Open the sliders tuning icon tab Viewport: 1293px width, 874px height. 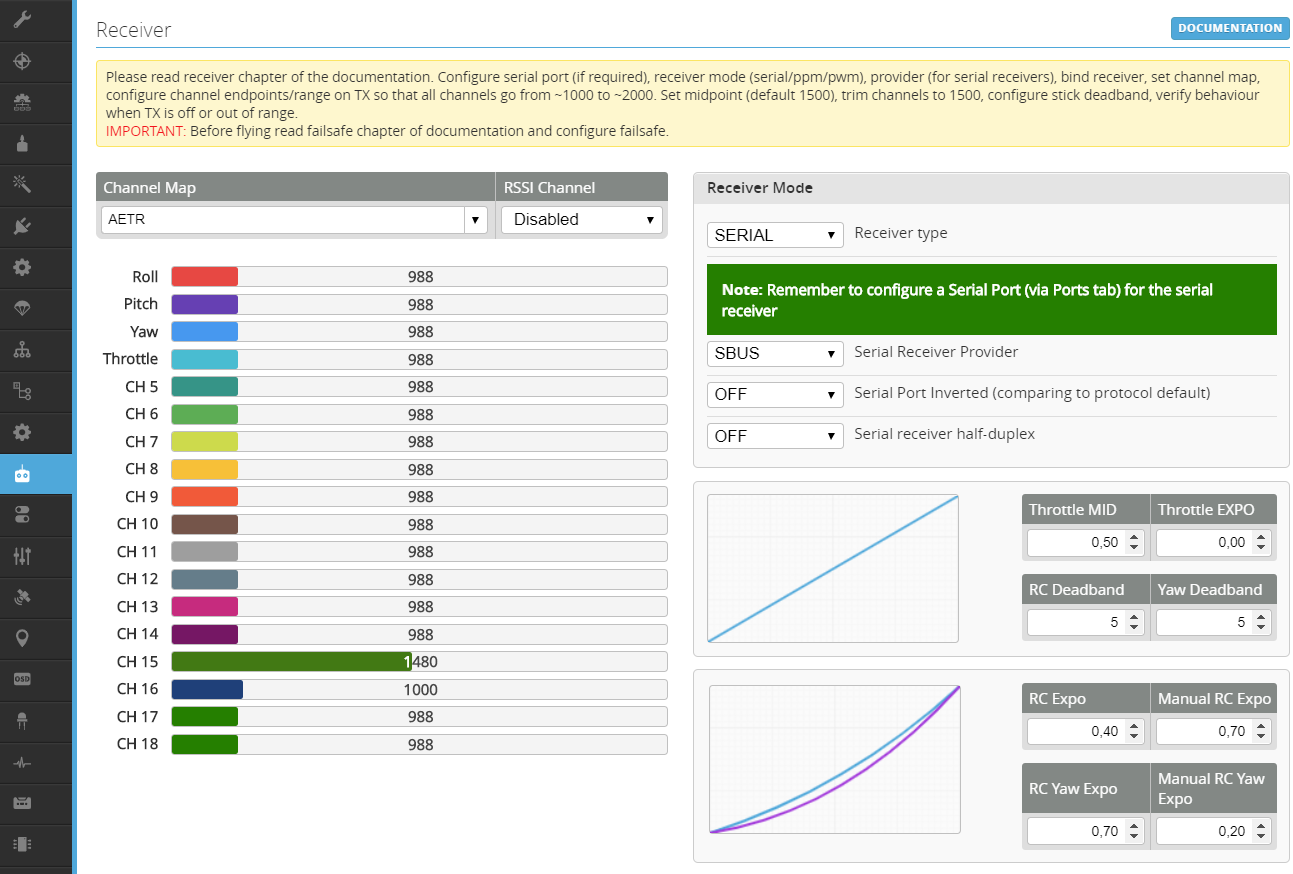point(22,556)
